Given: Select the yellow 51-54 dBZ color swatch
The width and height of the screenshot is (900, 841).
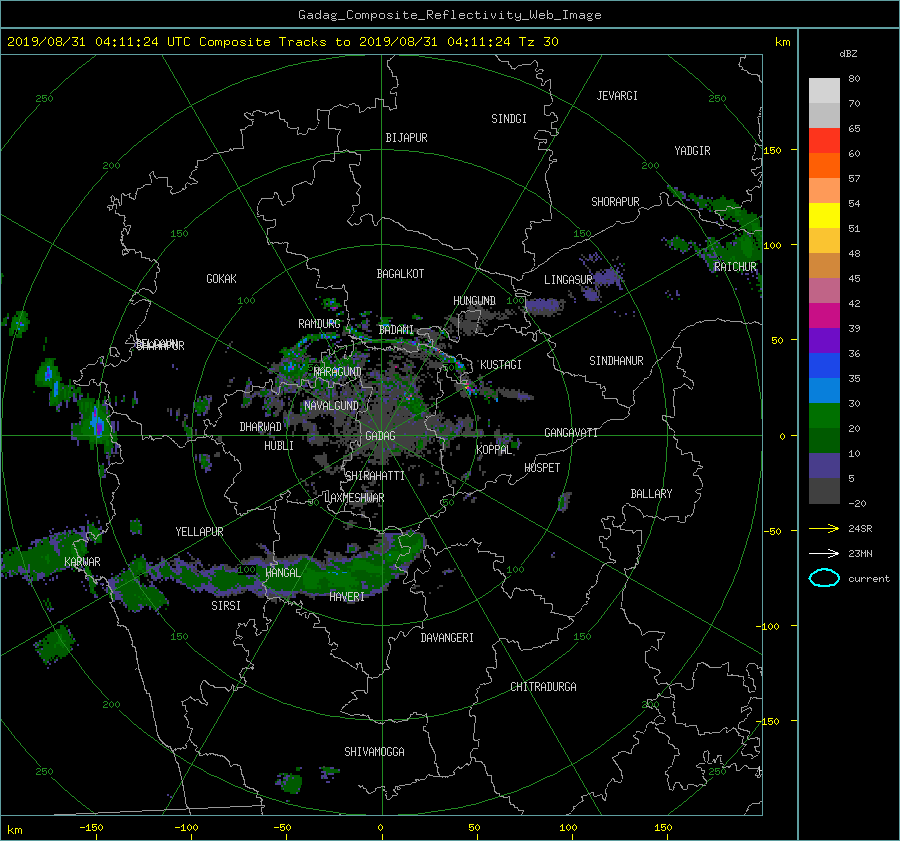Looking at the screenshot, I should point(824,216).
